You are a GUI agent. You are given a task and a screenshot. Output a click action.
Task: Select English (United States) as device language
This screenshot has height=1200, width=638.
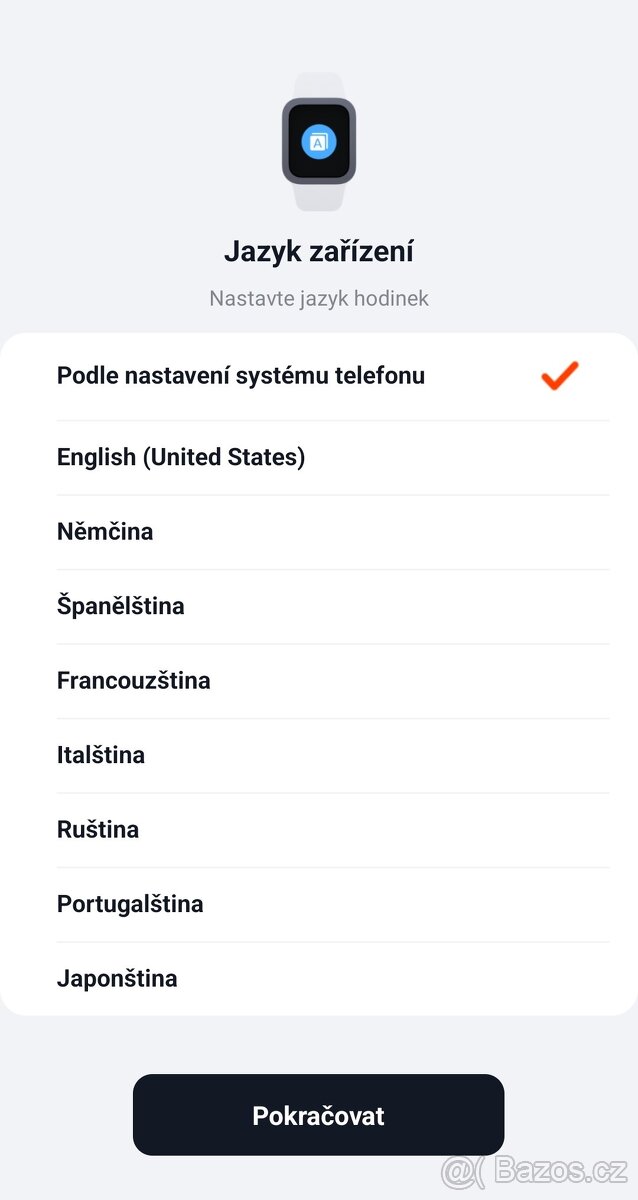point(181,457)
